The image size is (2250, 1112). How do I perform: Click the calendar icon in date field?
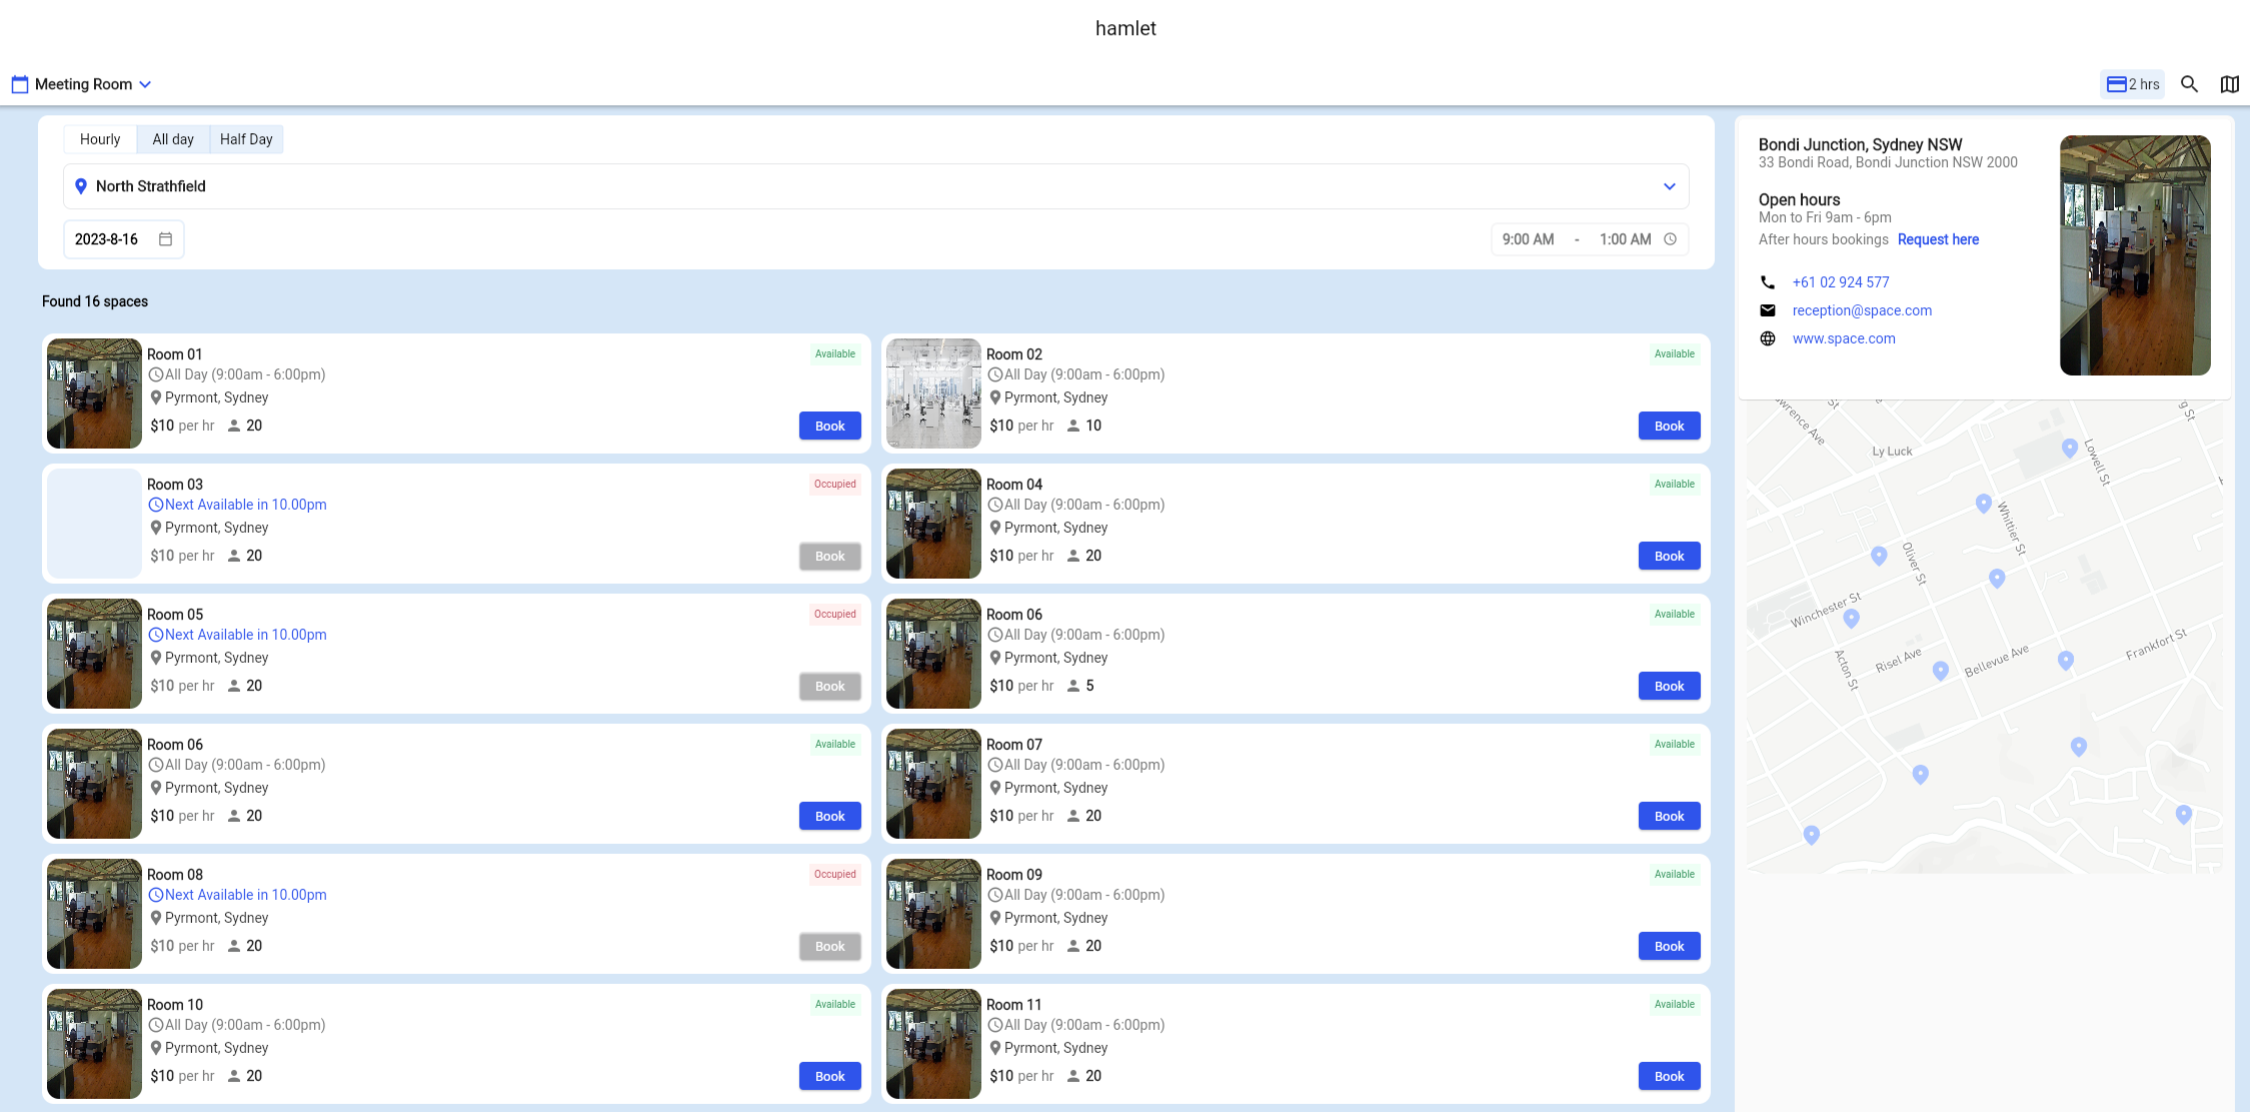pyautogui.click(x=166, y=239)
